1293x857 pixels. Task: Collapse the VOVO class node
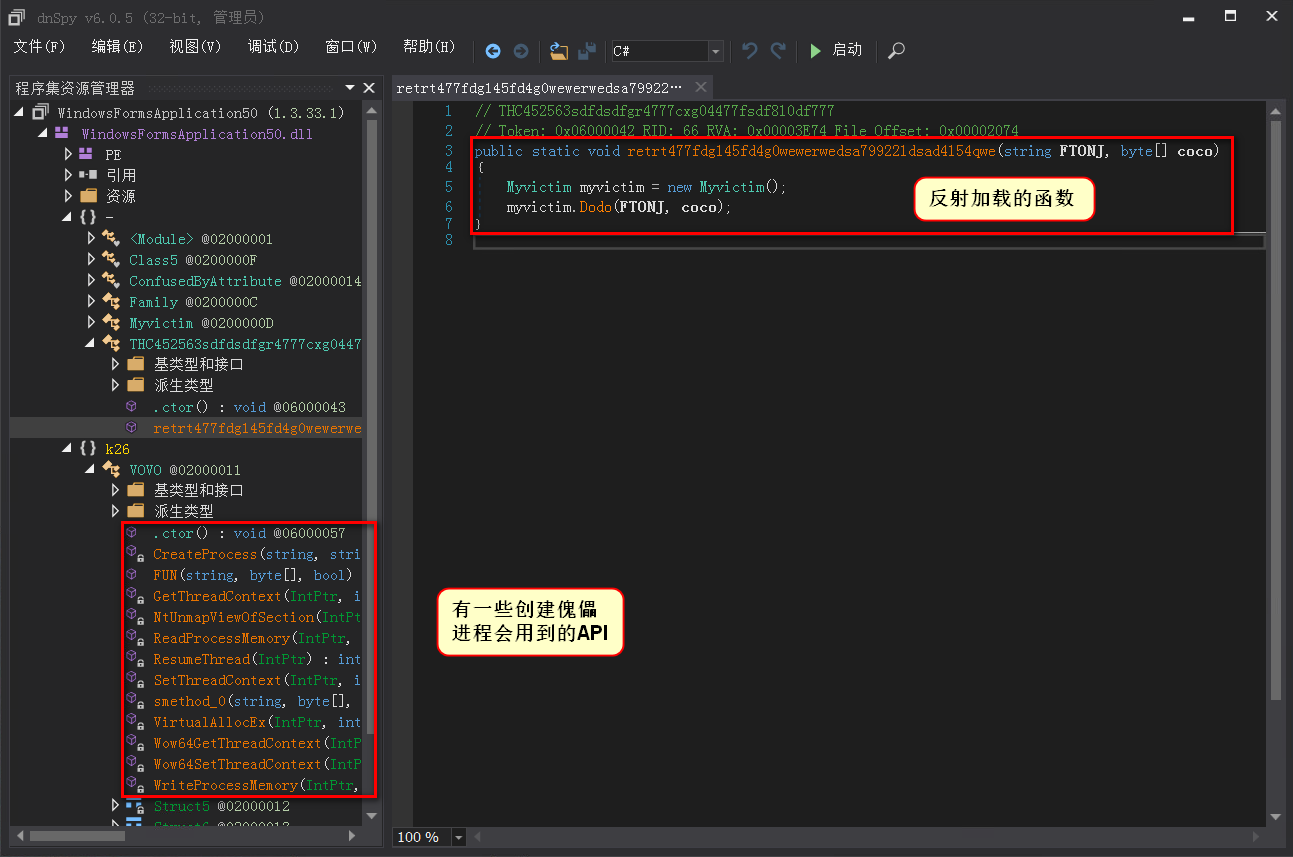(91, 470)
